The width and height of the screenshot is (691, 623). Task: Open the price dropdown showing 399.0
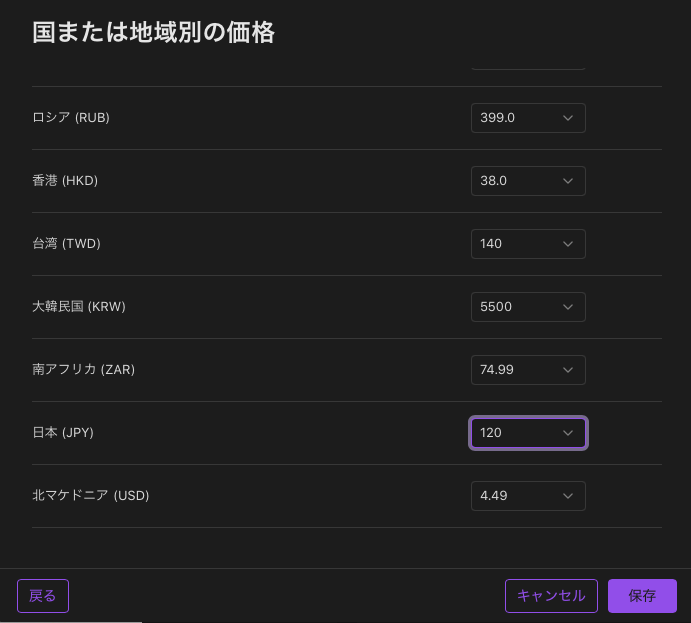pyautogui.click(x=528, y=118)
